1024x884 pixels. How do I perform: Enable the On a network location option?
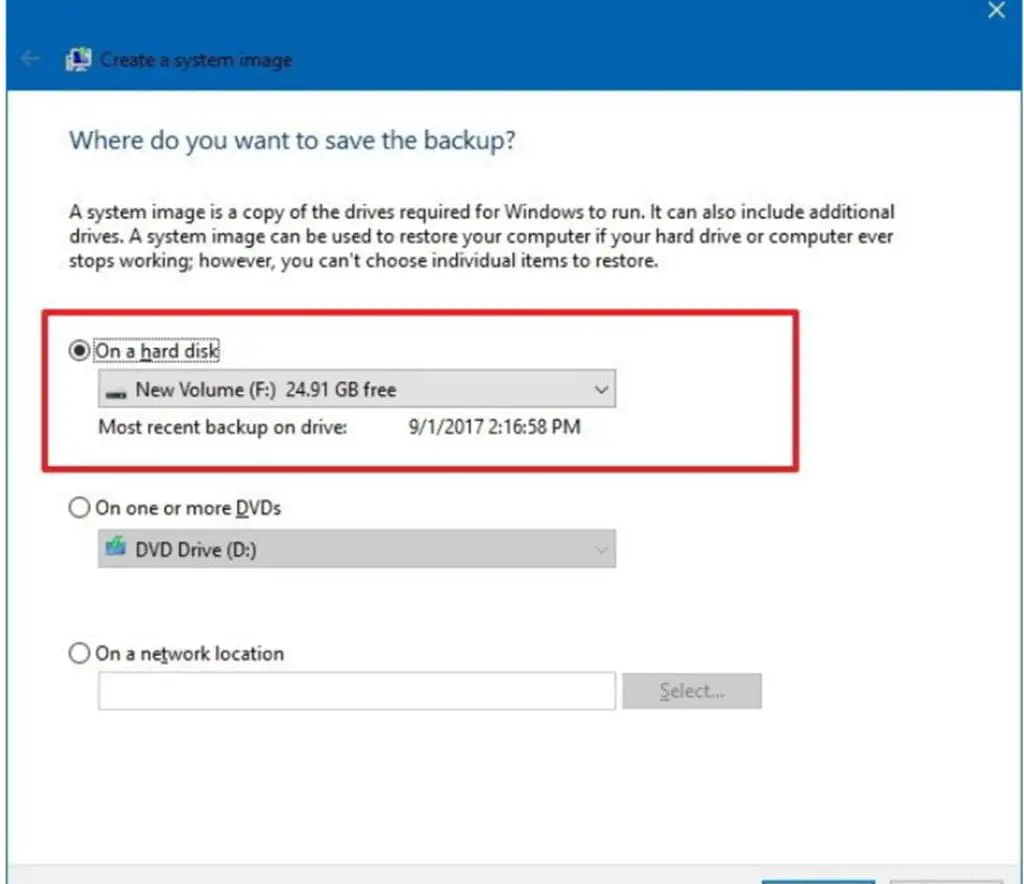coord(79,654)
